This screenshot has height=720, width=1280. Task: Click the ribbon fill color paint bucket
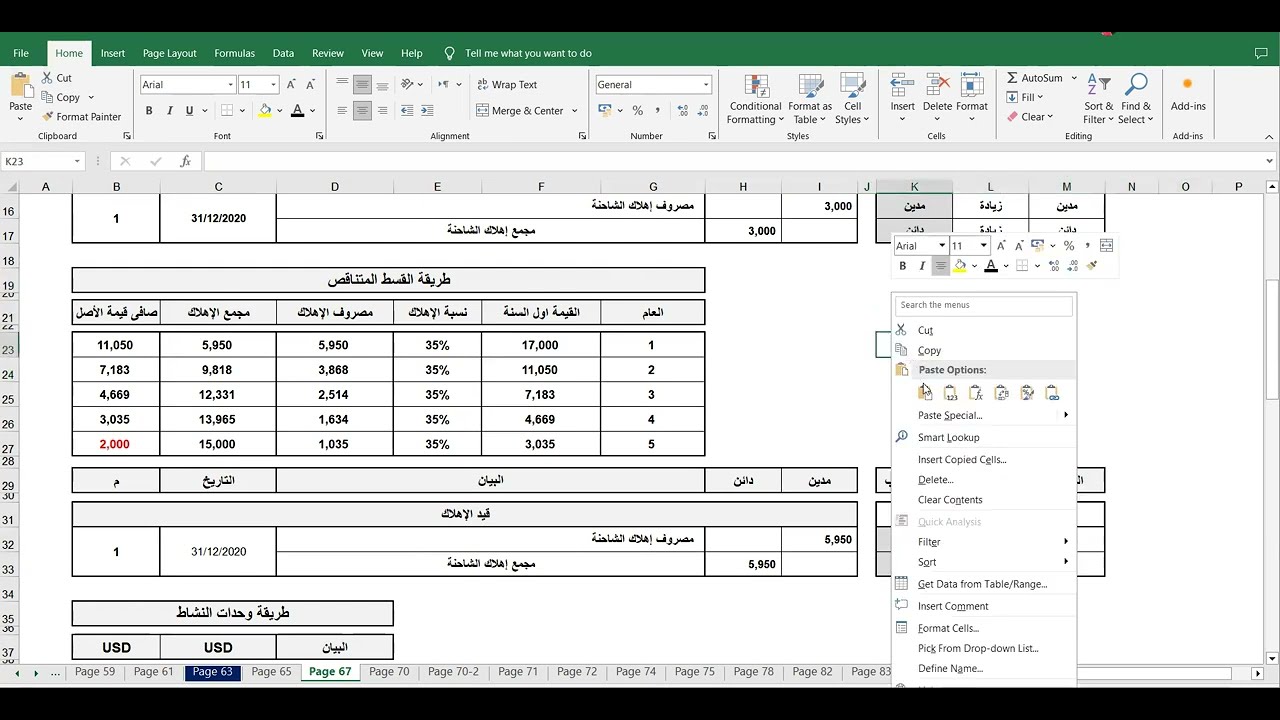pos(265,111)
